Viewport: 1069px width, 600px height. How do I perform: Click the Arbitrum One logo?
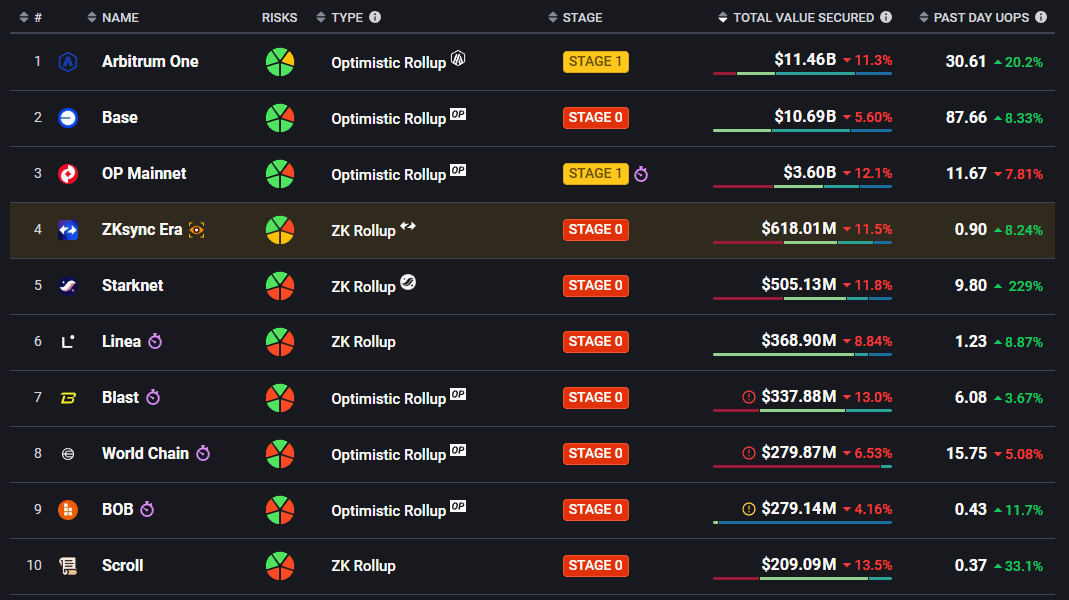click(67, 62)
